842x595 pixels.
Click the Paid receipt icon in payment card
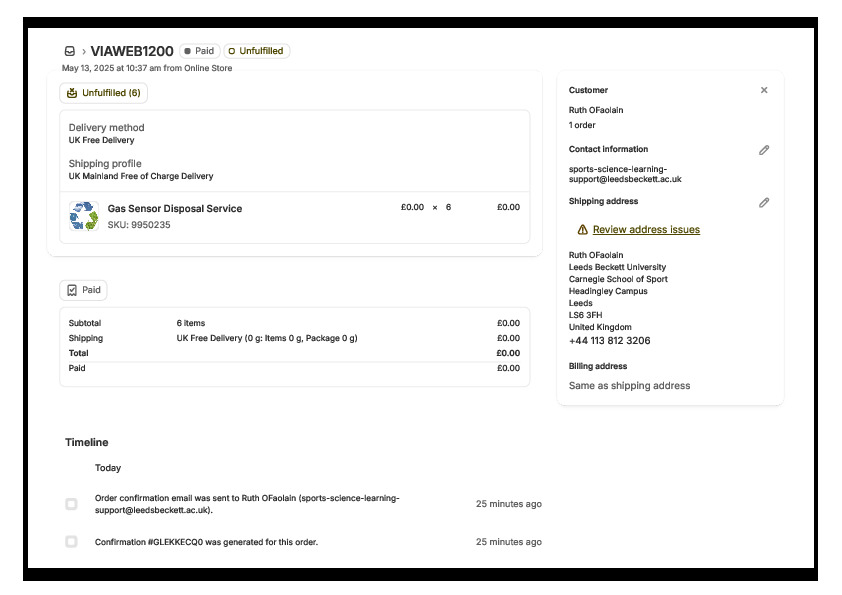click(72, 290)
